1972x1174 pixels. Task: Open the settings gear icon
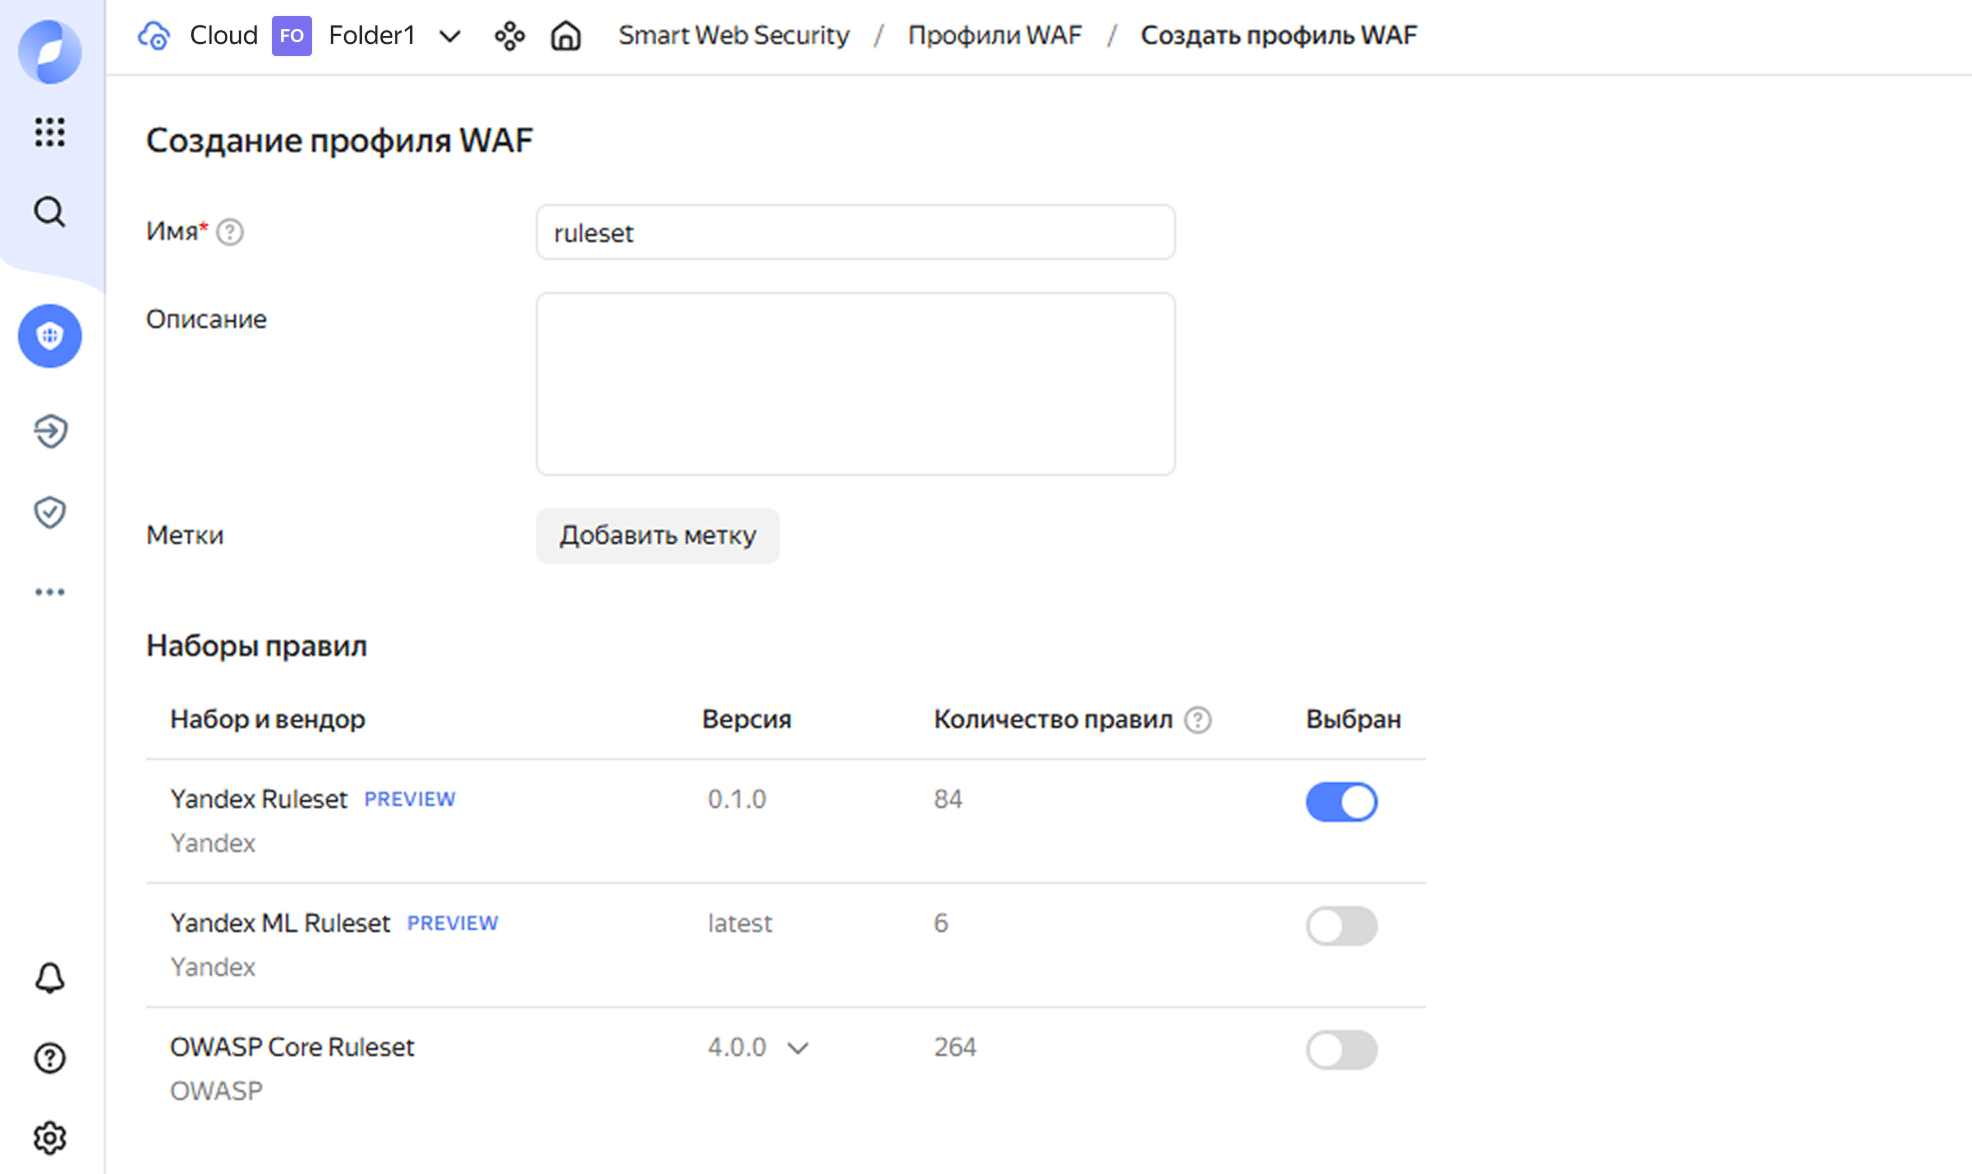pos(49,1137)
